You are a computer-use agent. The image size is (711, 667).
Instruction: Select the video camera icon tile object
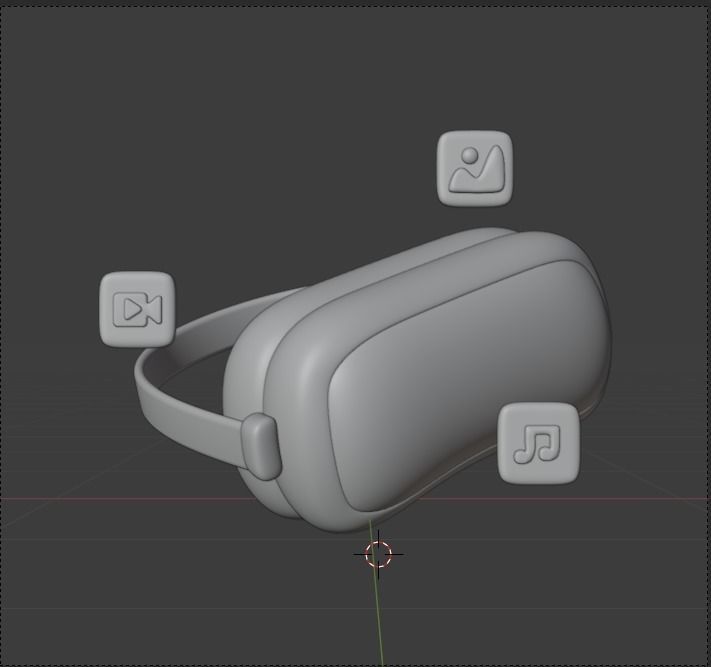point(137,309)
